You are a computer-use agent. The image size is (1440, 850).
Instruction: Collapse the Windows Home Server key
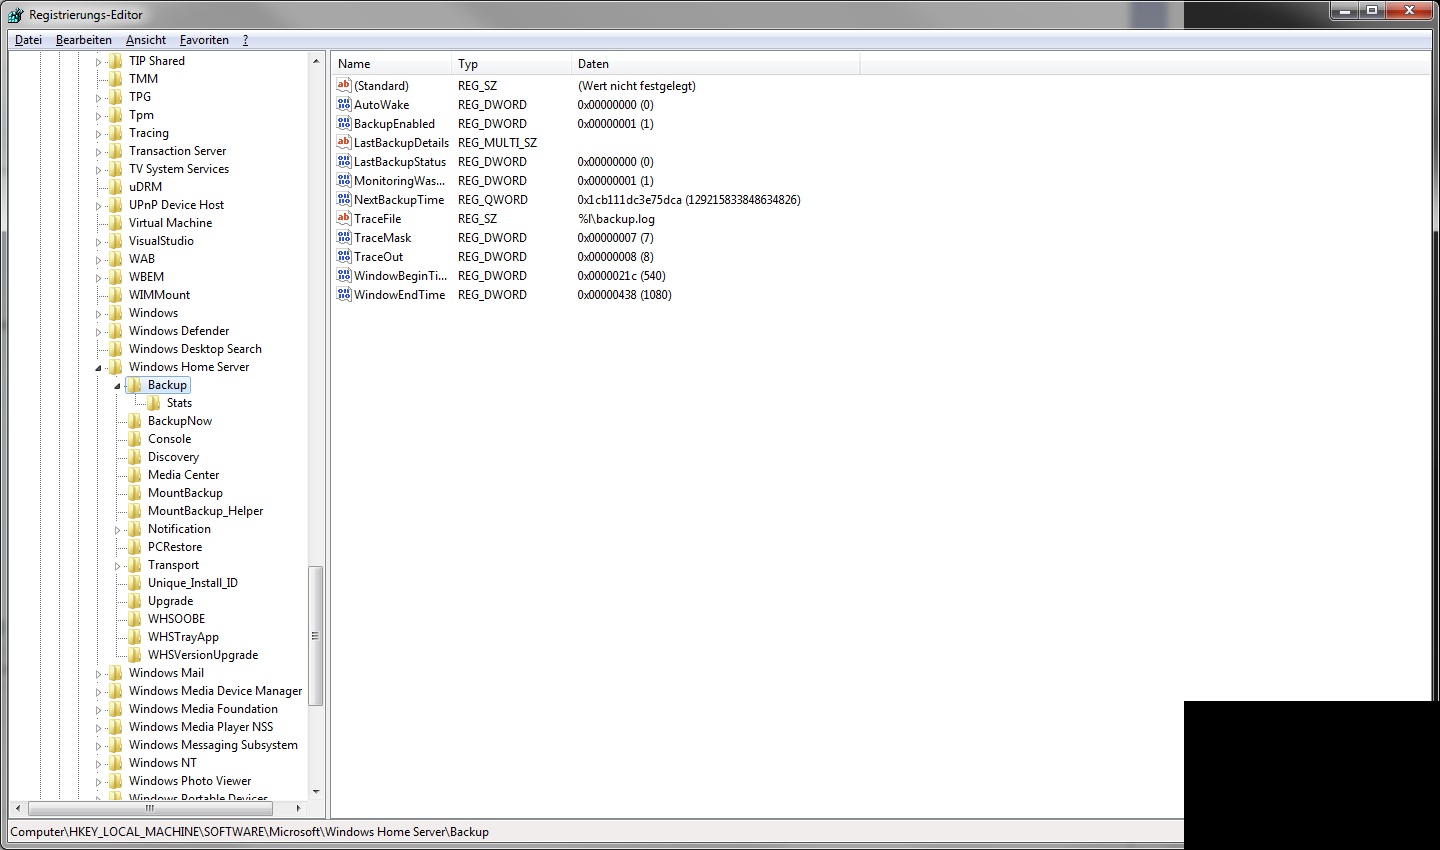pyautogui.click(x=98, y=368)
